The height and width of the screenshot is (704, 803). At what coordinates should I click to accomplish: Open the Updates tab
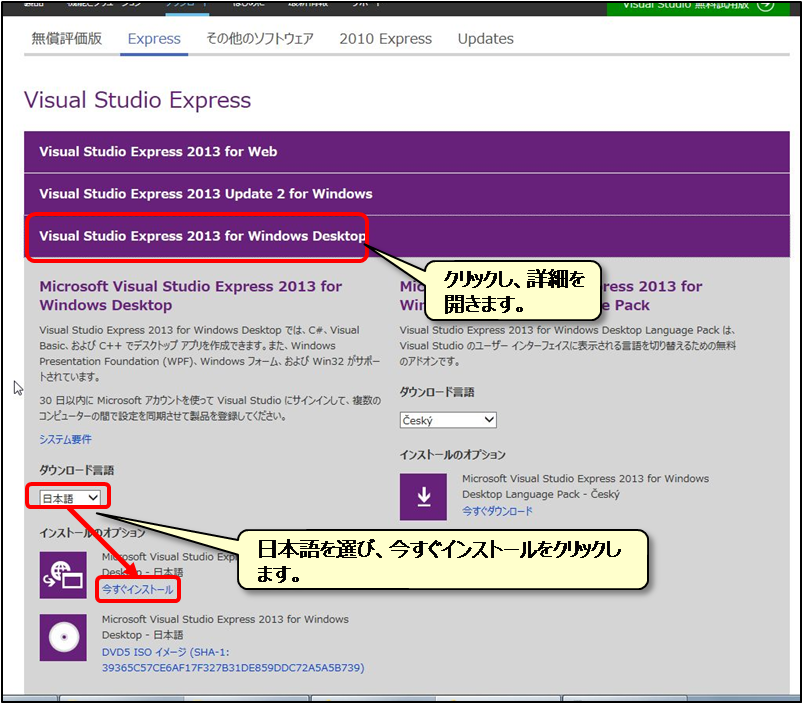pyautogui.click(x=485, y=39)
